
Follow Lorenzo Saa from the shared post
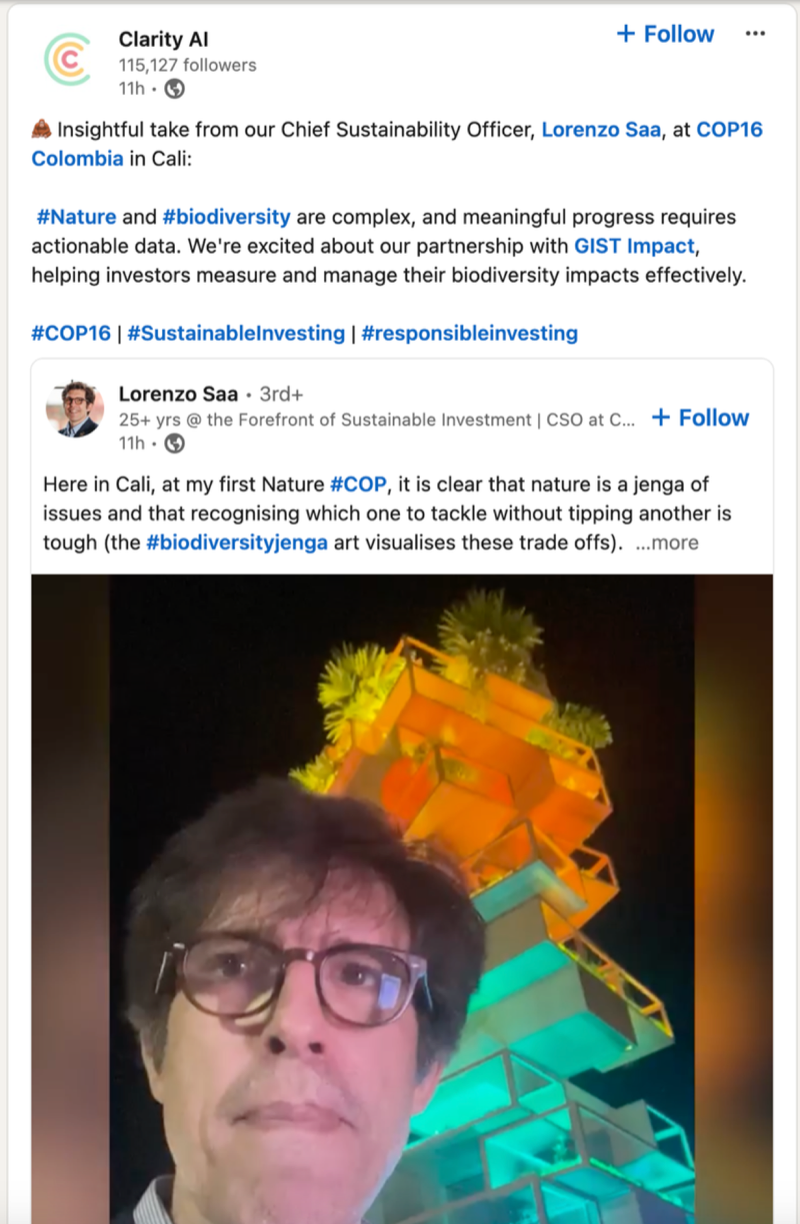click(x=700, y=418)
